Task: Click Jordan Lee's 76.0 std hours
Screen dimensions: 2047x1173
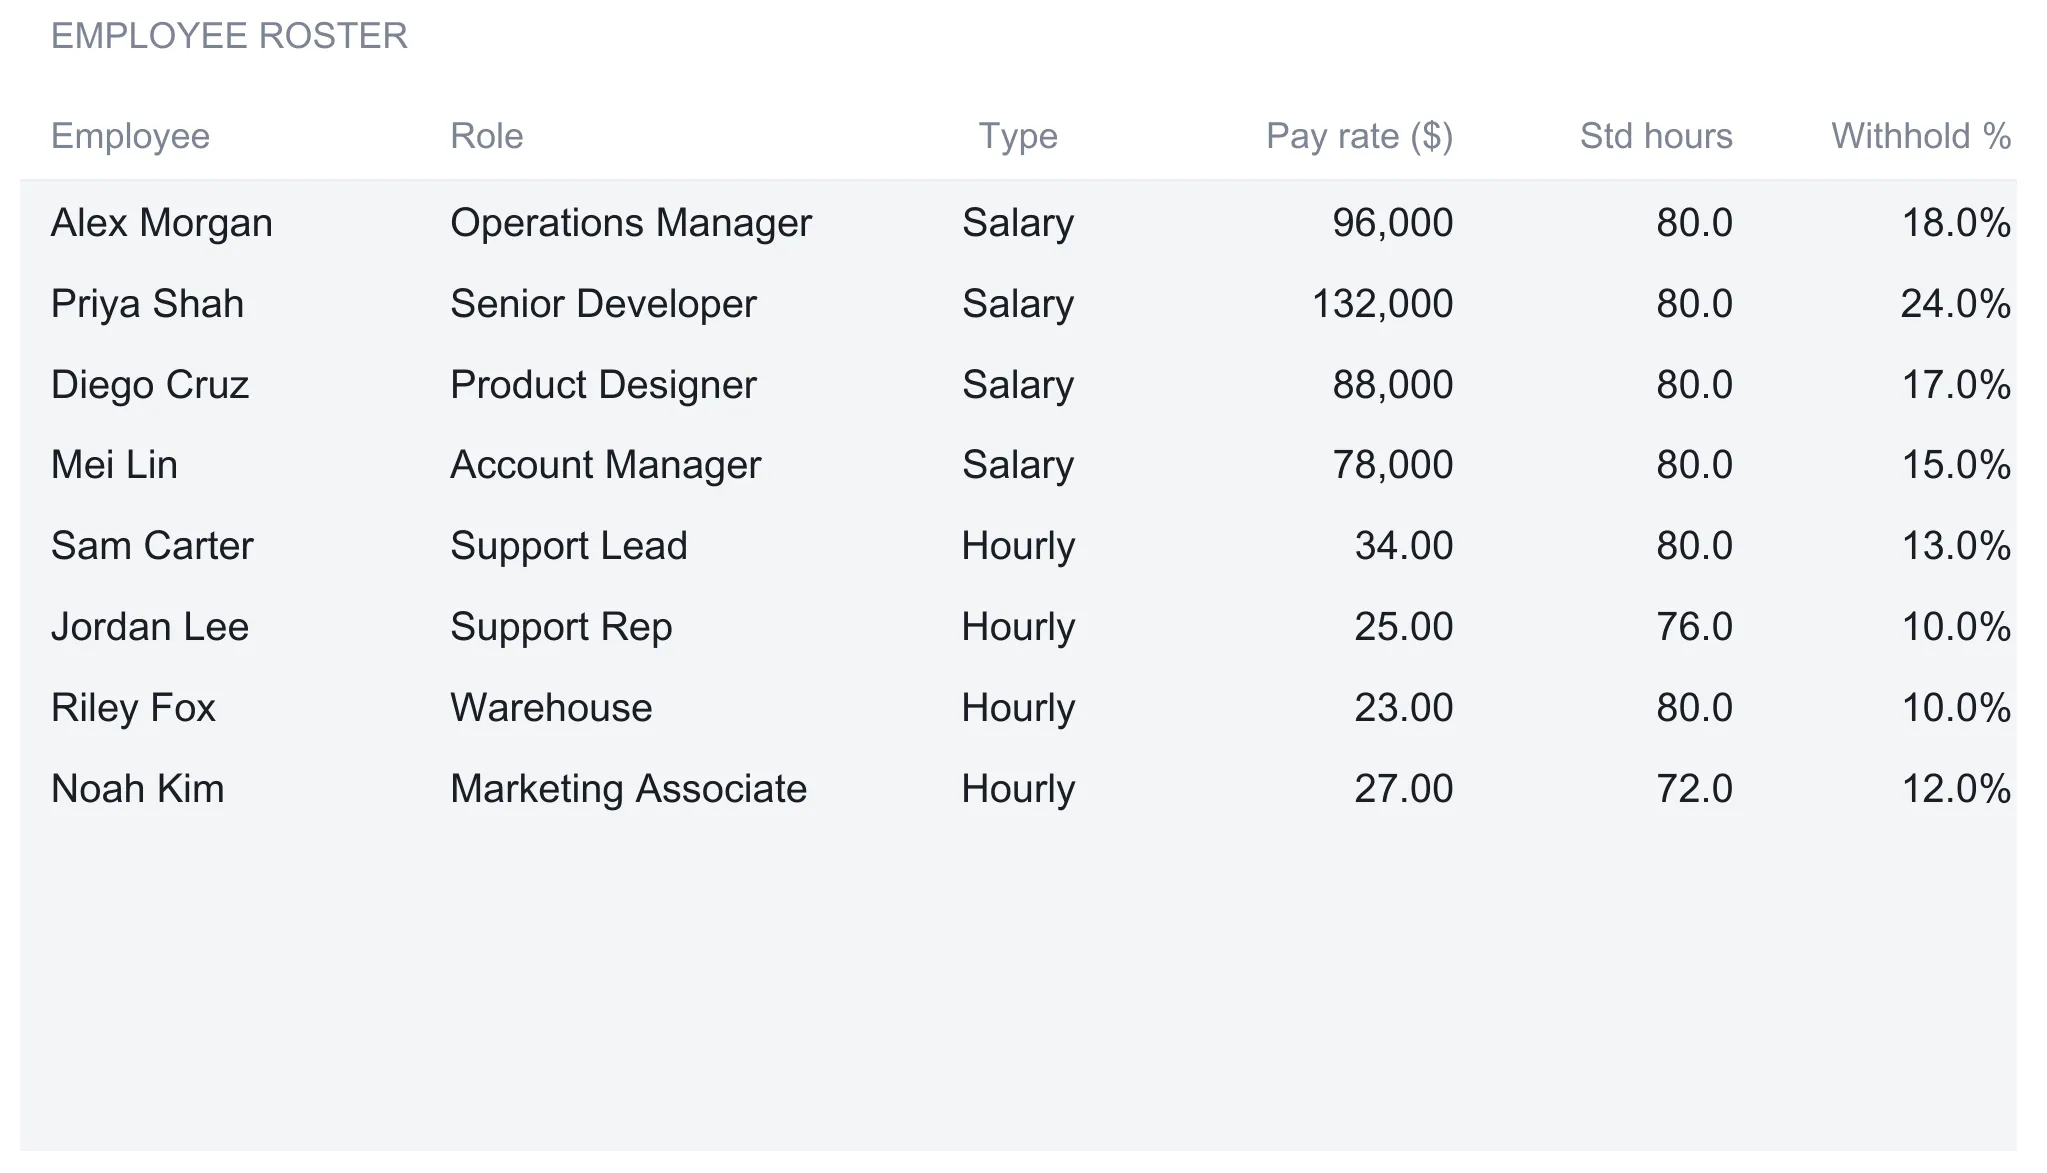Action: pos(1695,627)
